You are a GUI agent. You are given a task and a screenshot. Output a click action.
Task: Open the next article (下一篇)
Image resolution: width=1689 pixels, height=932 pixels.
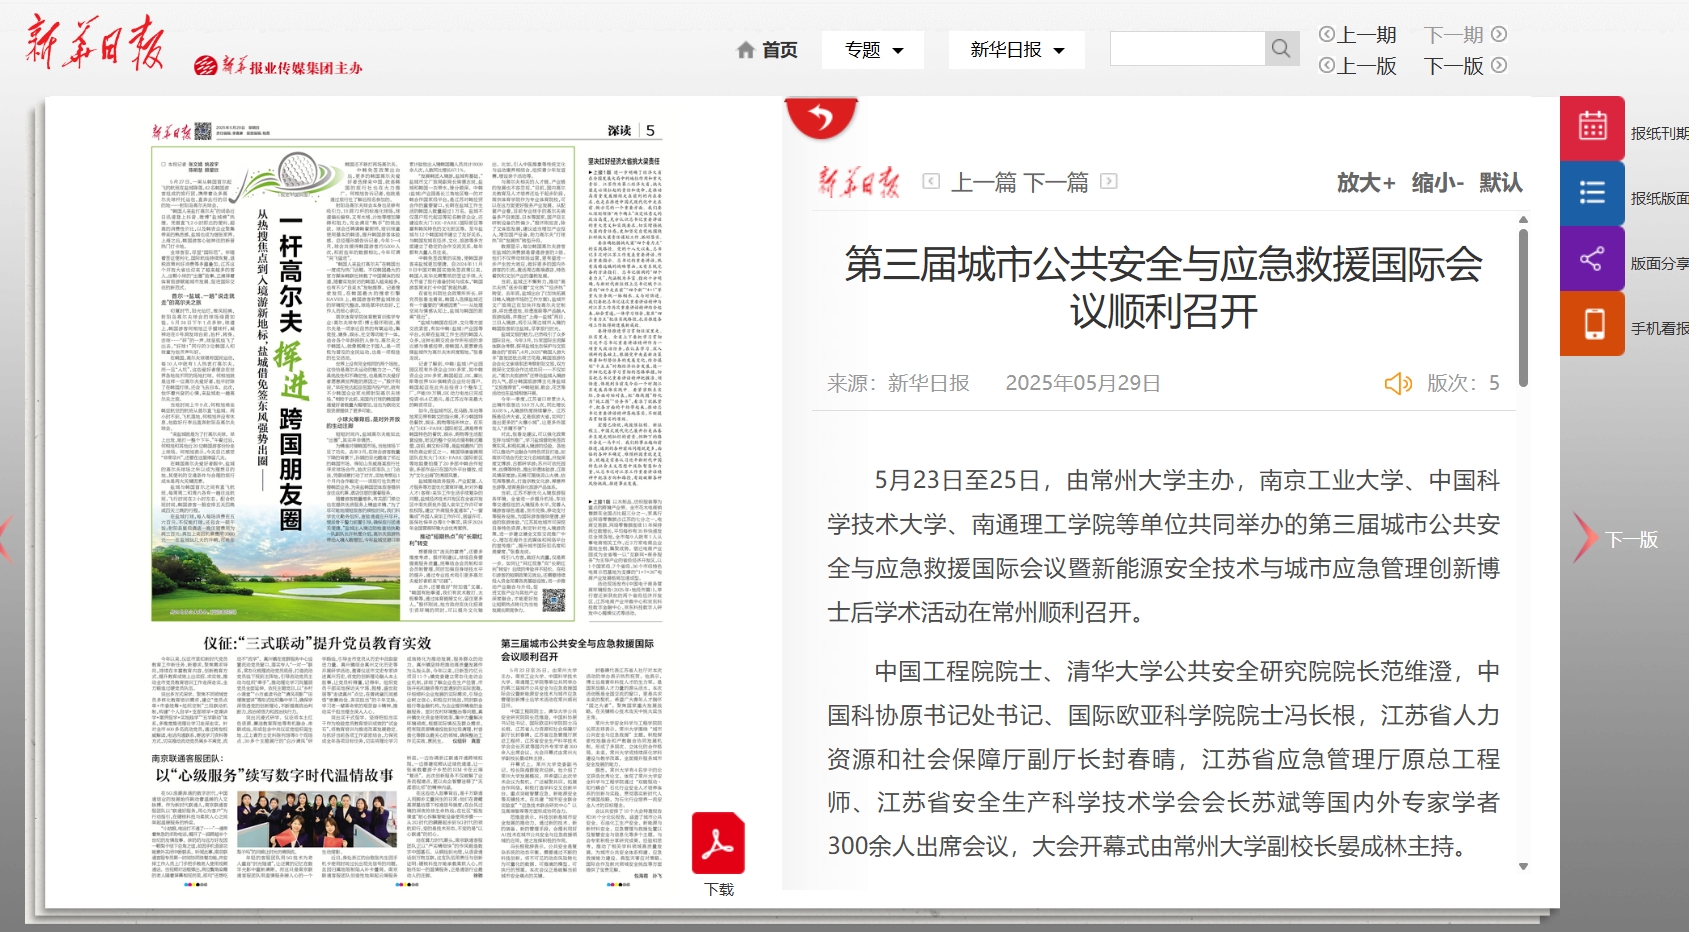pyautogui.click(x=1056, y=182)
